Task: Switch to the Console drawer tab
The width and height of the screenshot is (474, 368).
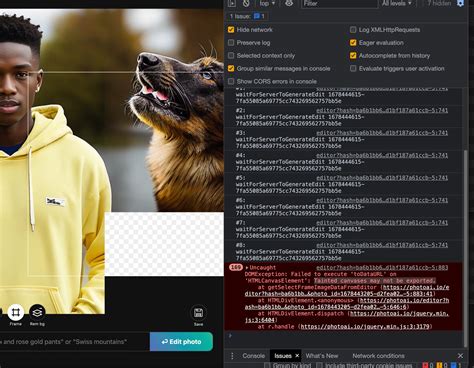Action: click(254, 356)
